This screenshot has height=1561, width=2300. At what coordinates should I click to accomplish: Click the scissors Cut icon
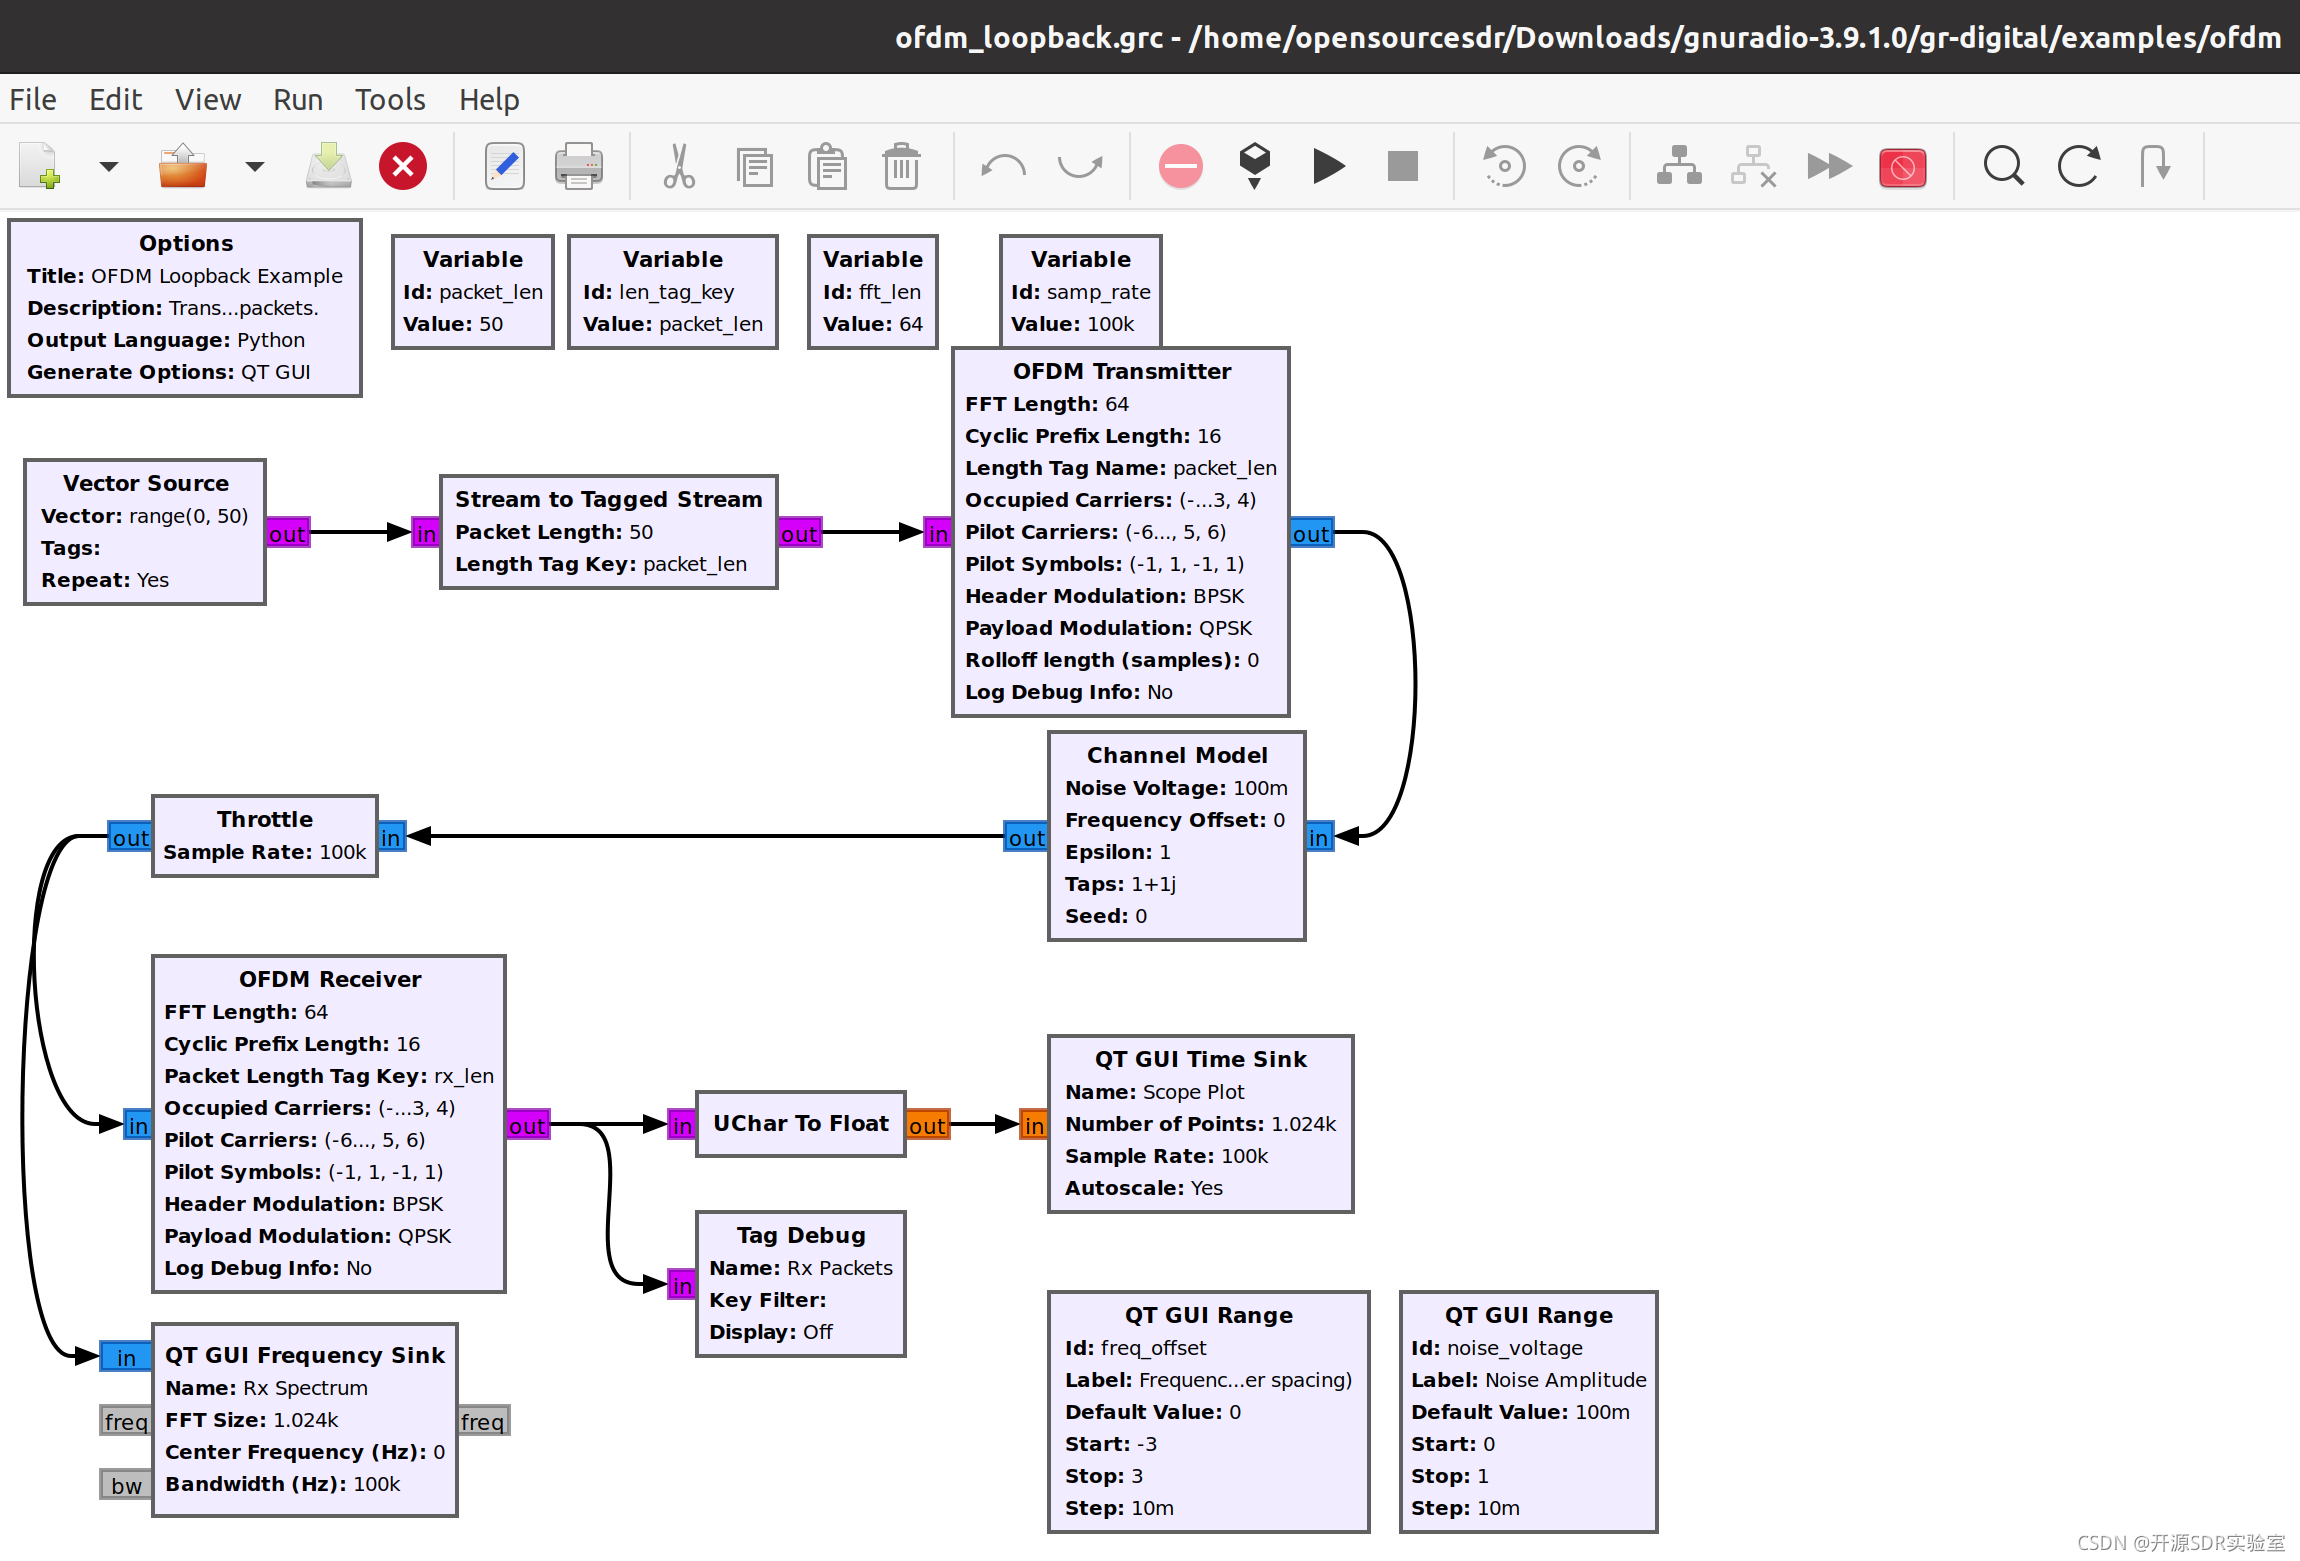(x=678, y=166)
